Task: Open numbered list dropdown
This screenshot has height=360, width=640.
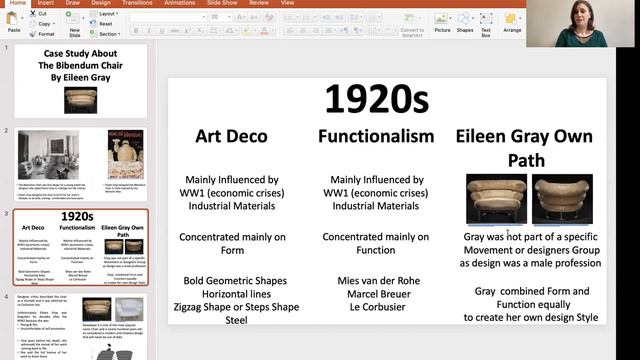Action: [x=316, y=18]
